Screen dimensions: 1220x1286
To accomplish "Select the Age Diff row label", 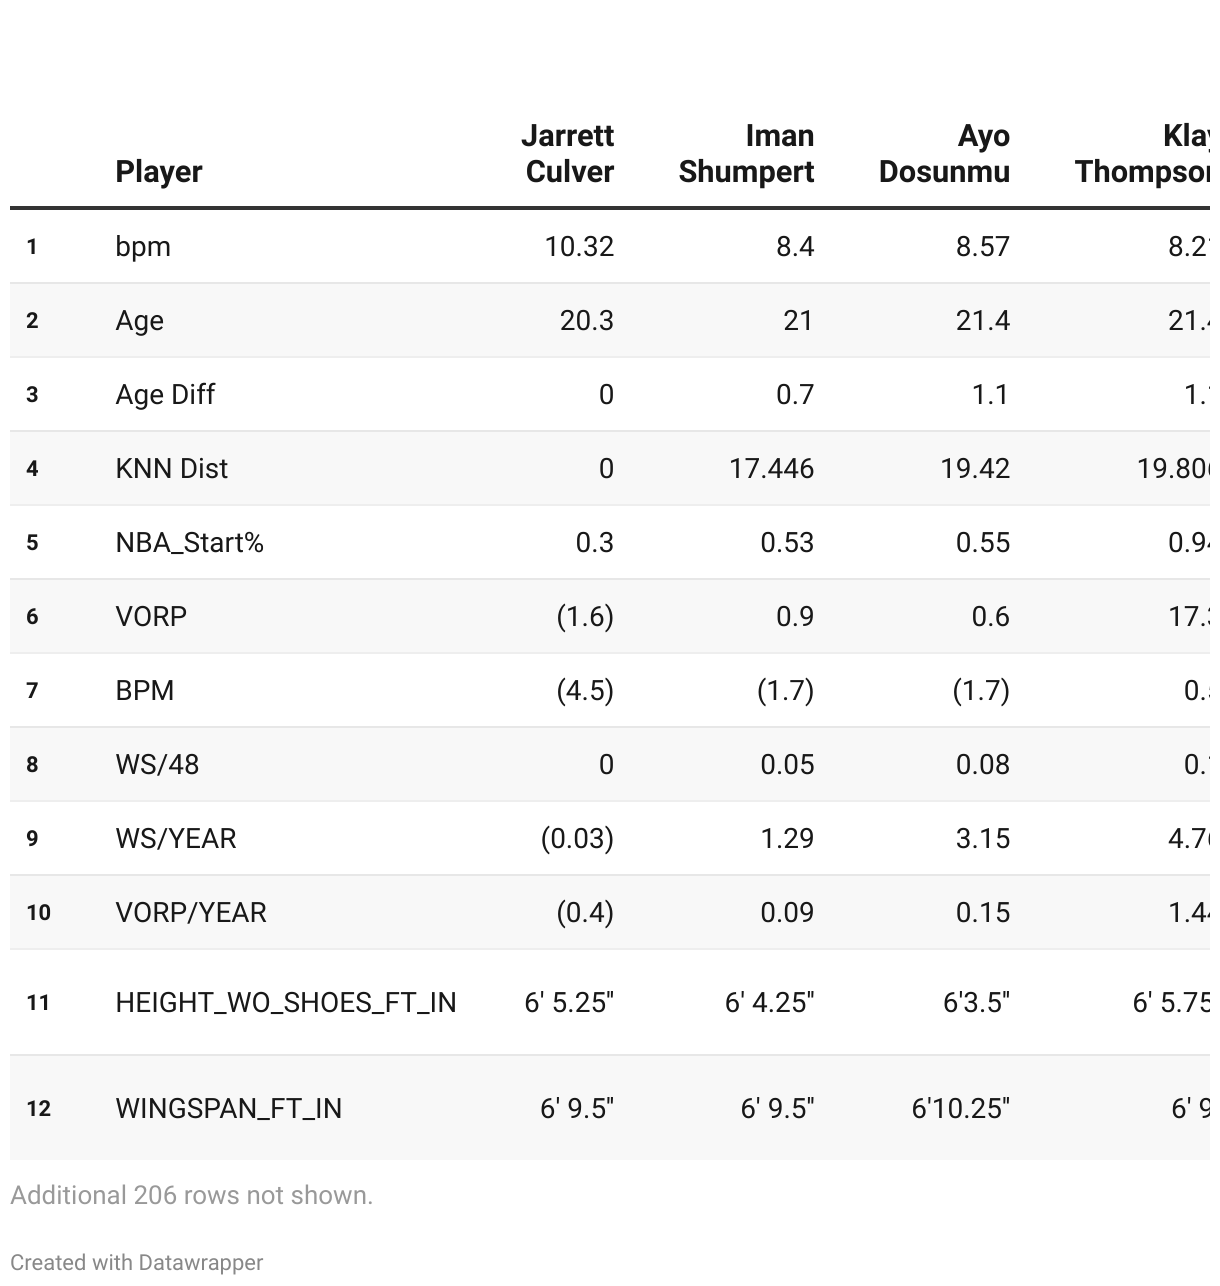I will point(165,394).
